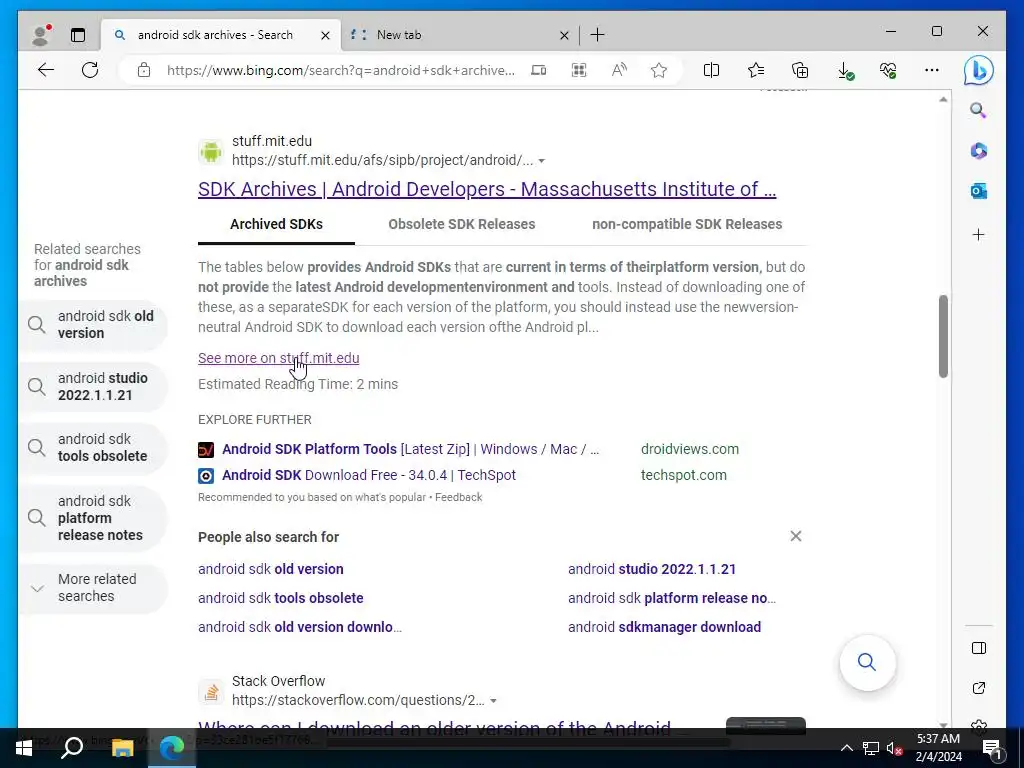Viewport: 1024px width, 768px height.
Task: Select related search android sdk tools obsolete
Action: pyautogui.click(x=93, y=448)
